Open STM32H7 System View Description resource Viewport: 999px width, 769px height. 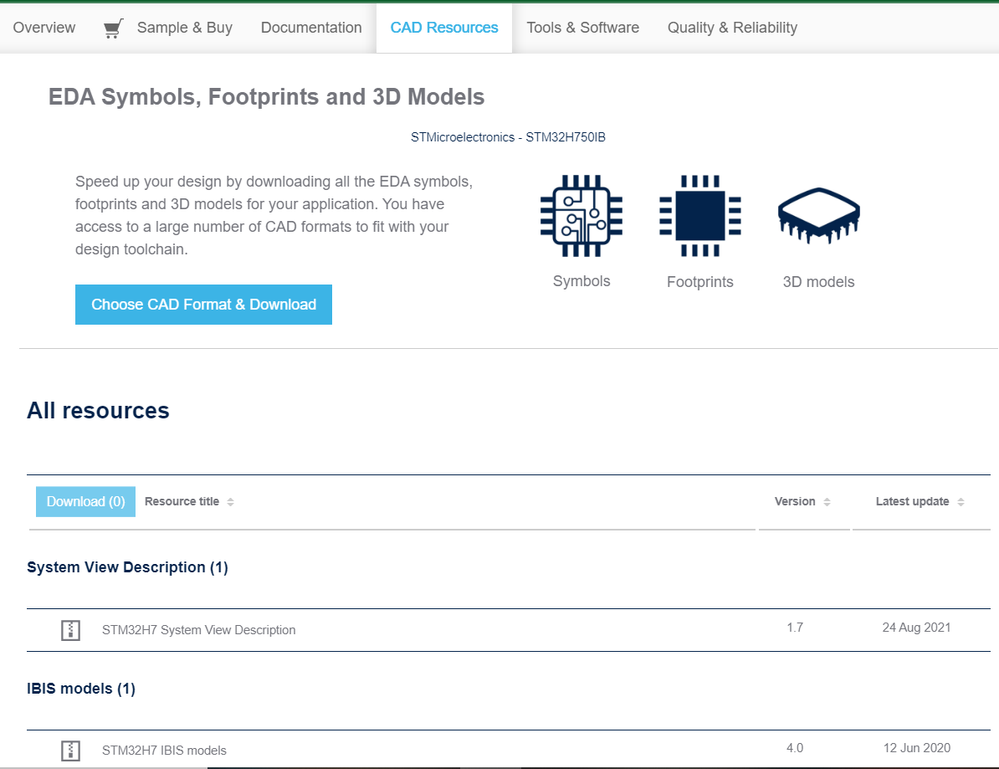[199, 630]
